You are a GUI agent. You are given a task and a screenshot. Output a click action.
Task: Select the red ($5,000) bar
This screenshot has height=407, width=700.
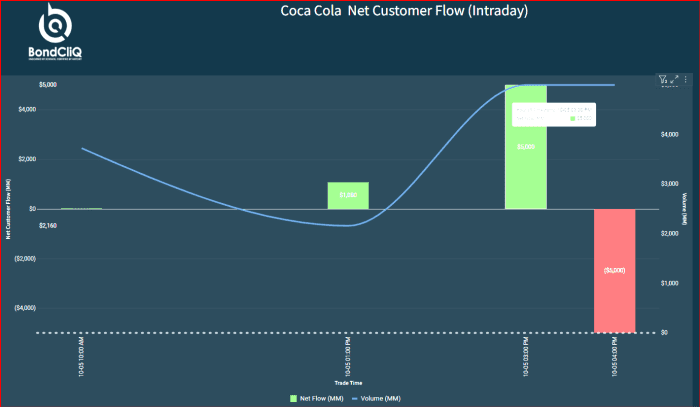[x=615, y=271]
